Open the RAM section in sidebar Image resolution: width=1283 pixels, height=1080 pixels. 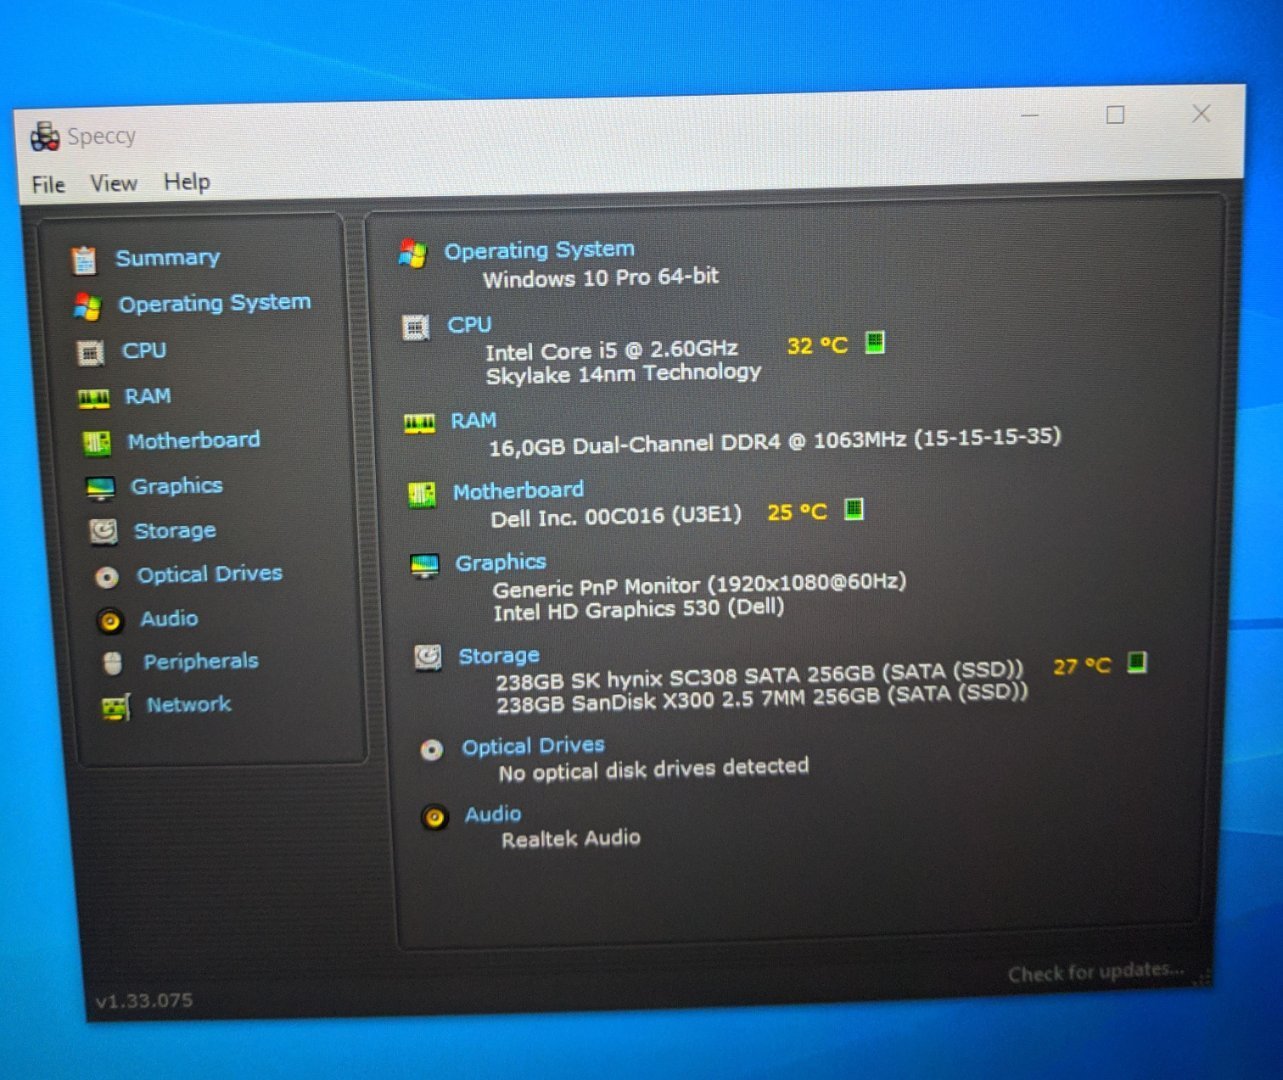(x=147, y=396)
